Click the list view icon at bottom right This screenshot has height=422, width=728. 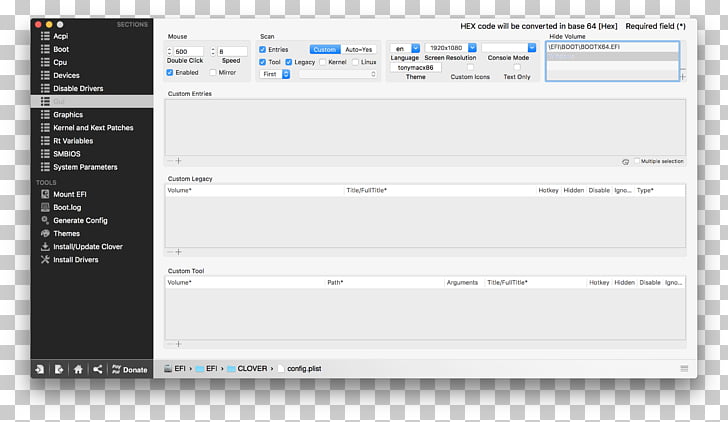pos(684,368)
